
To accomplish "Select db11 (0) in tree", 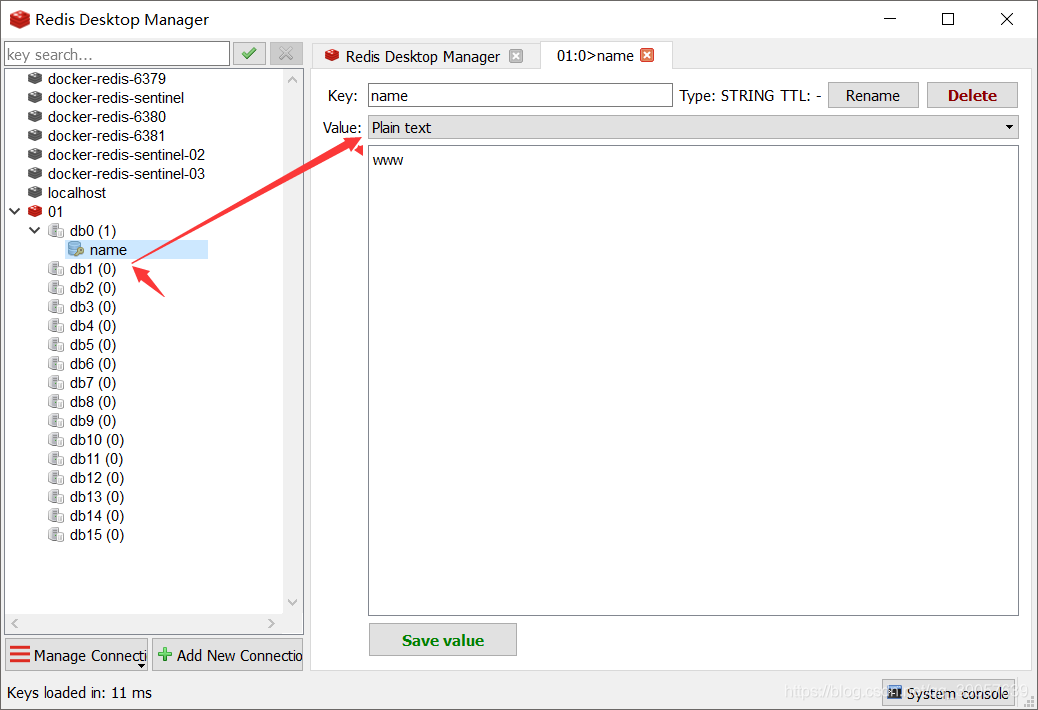I will [97, 459].
